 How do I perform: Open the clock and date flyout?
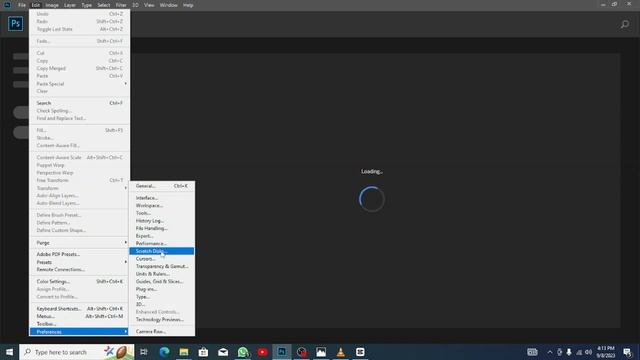[606, 352]
